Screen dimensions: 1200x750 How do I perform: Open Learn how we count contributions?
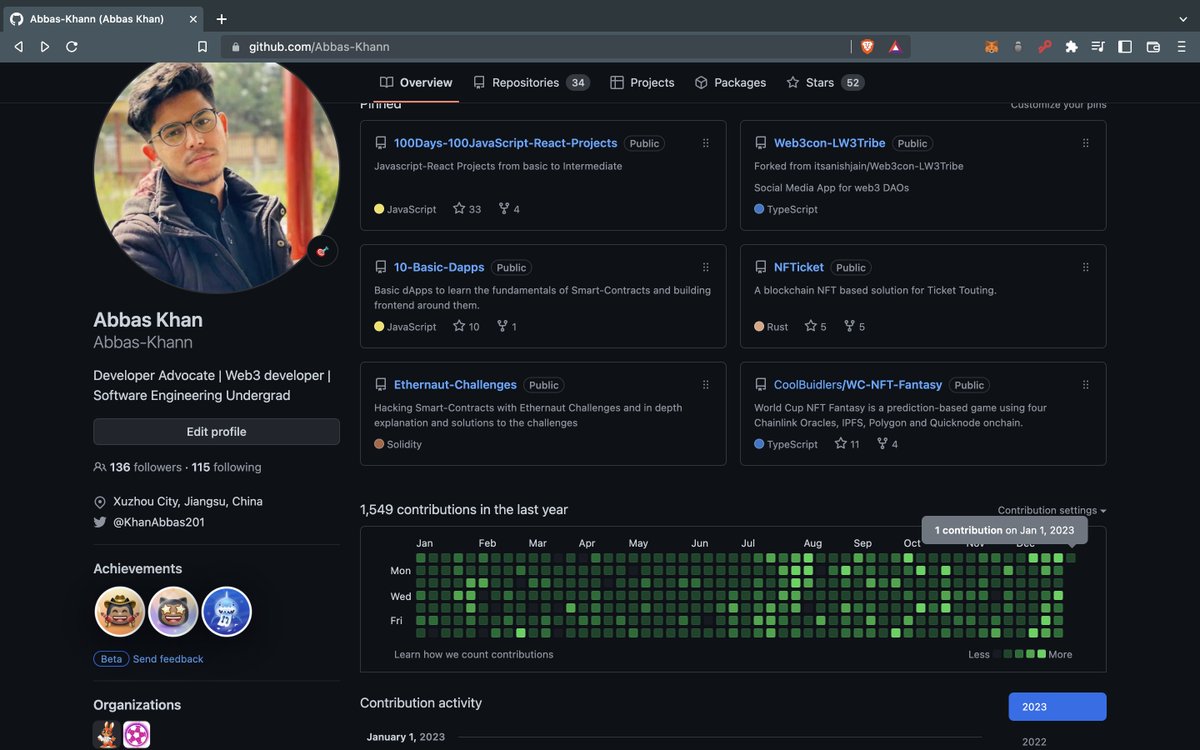(x=474, y=654)
